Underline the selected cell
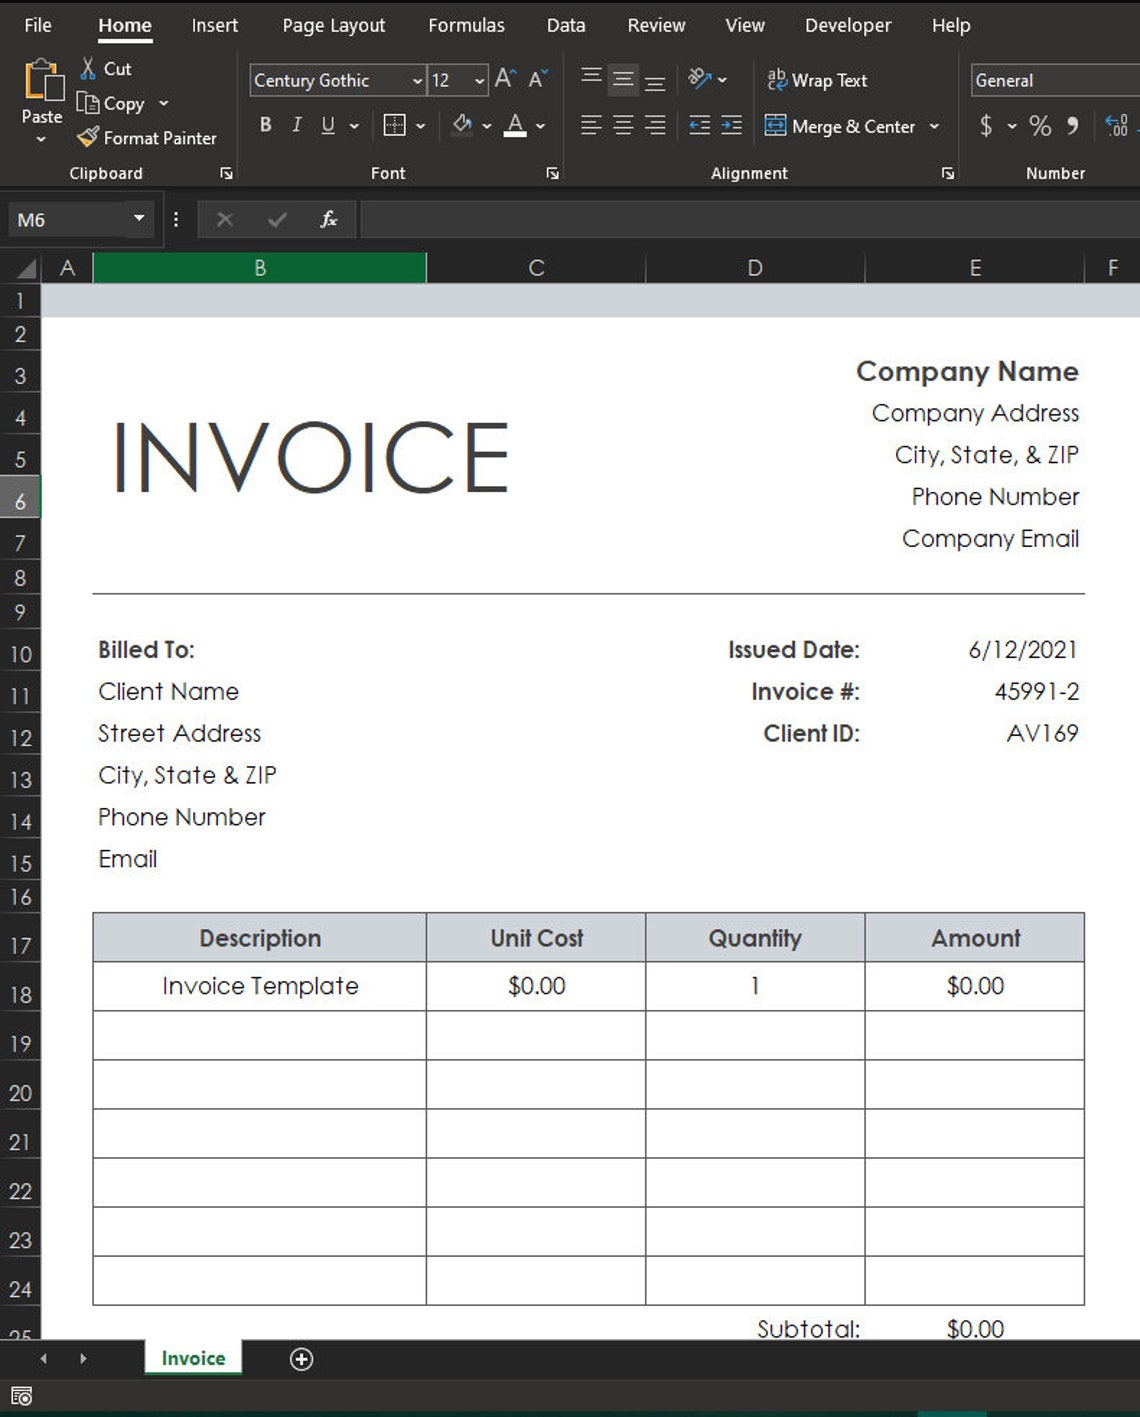 click(327, 125)
